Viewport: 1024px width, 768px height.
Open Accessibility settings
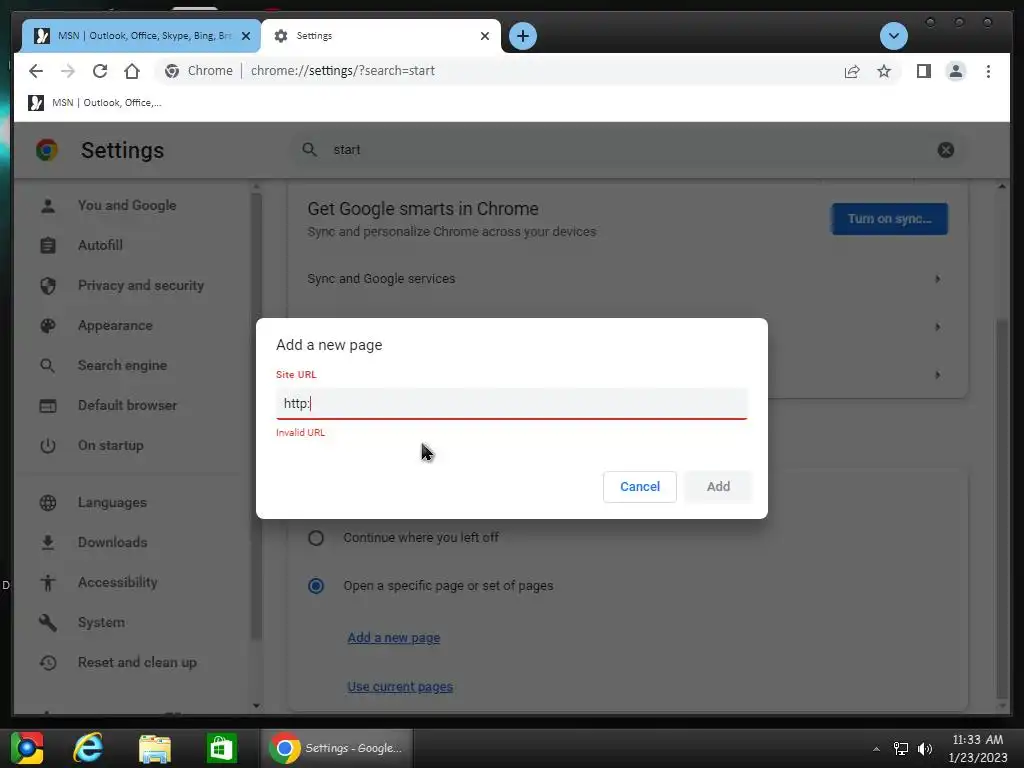(118, 583)
